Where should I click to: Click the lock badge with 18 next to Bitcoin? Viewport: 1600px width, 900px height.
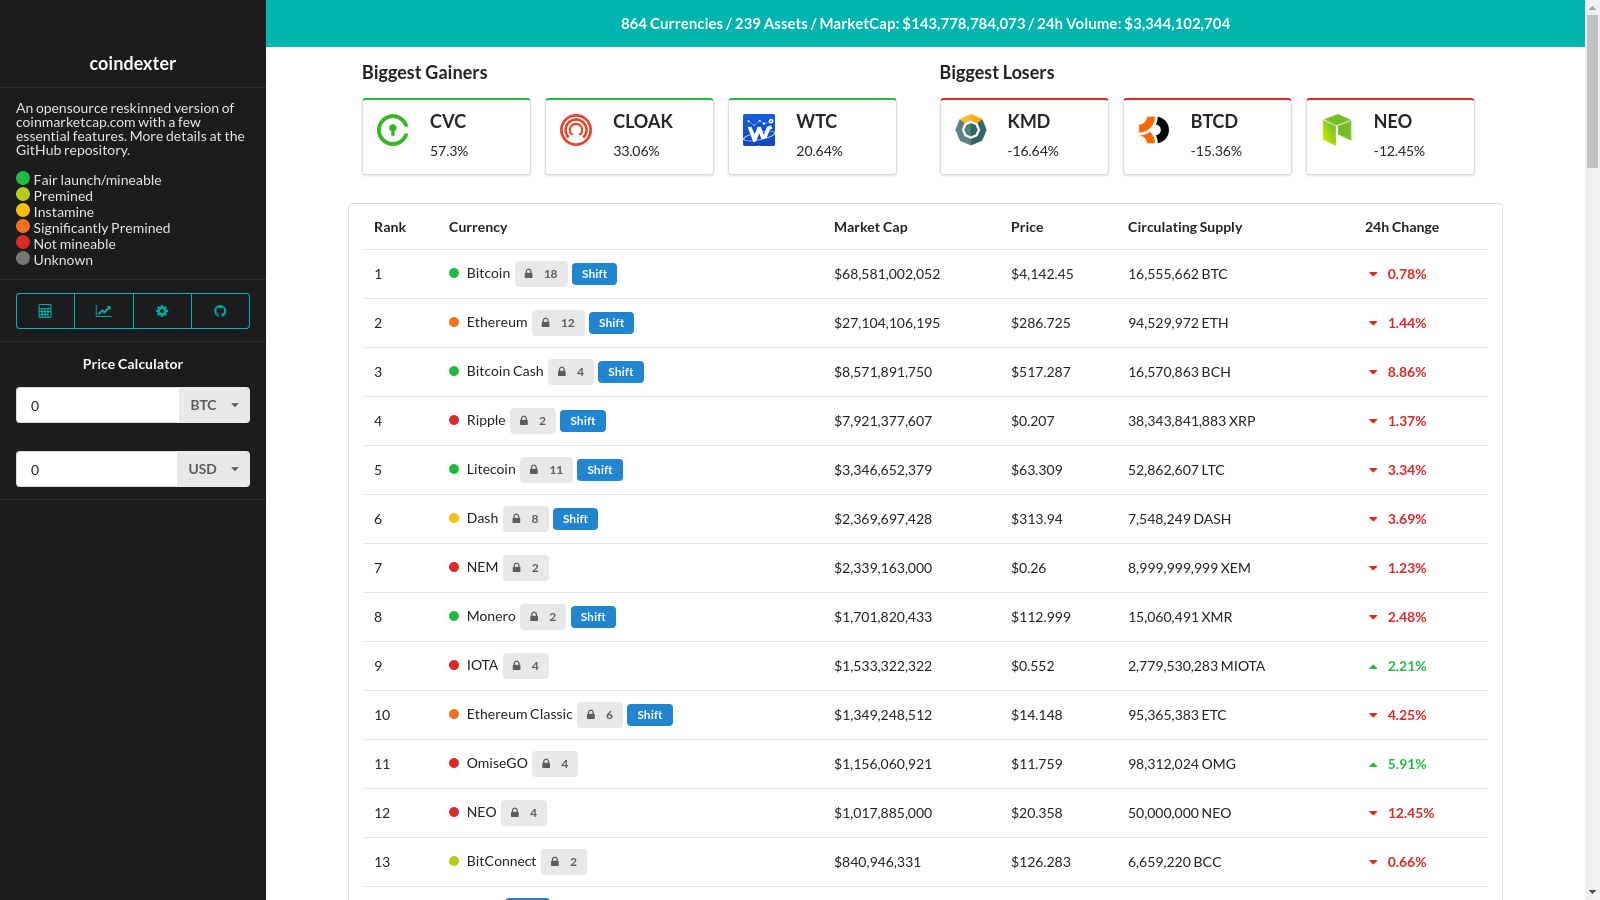541,274
